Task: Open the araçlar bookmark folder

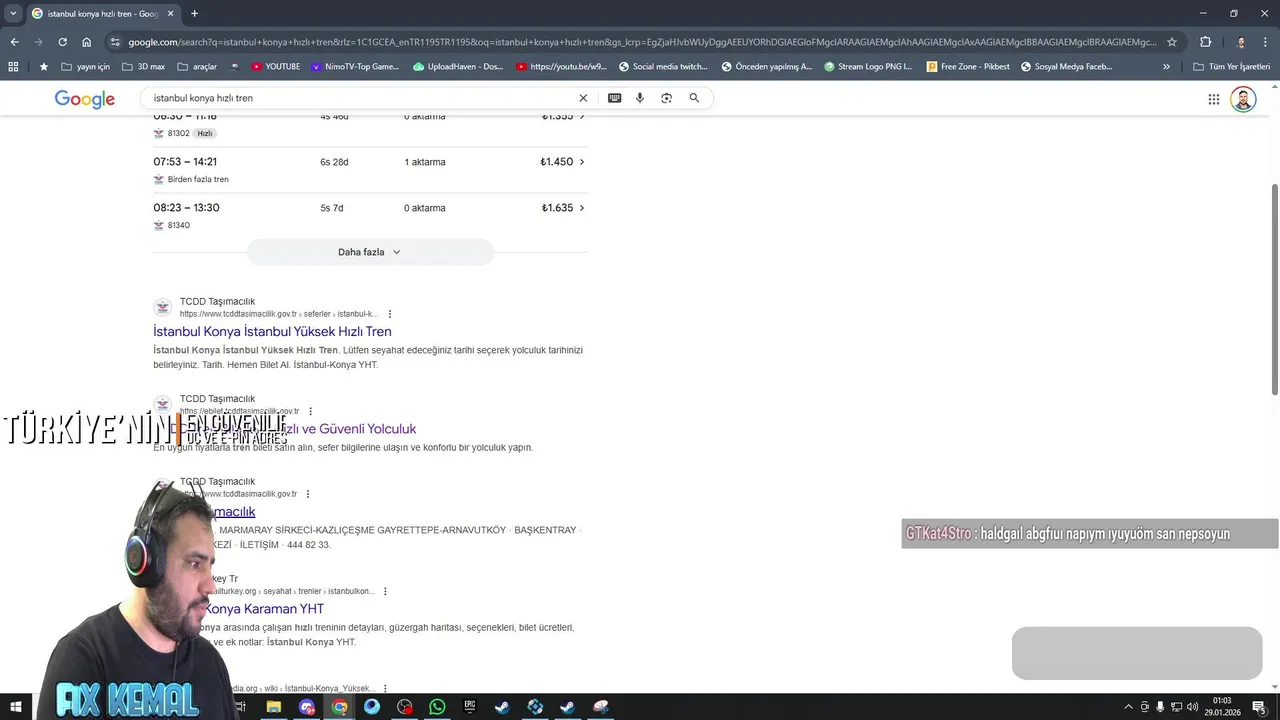Action: coord(197,67)
